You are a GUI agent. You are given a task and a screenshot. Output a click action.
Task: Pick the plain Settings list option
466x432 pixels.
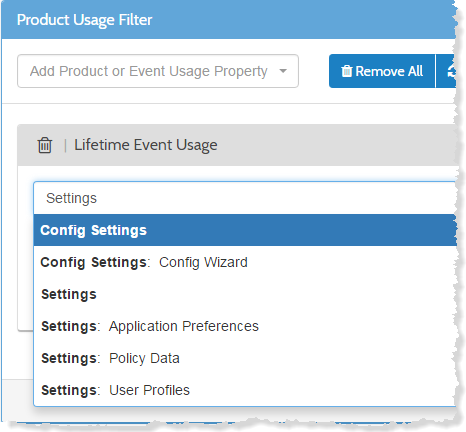246,294
